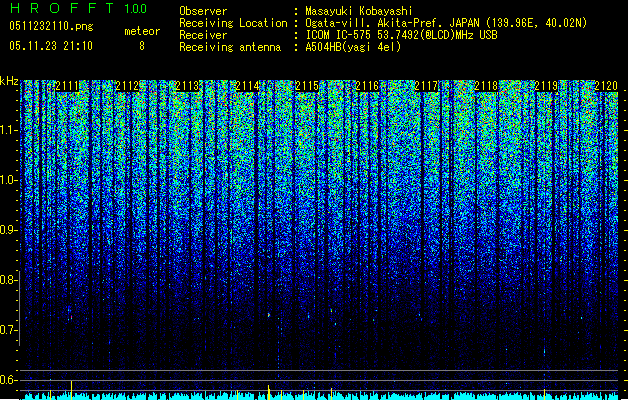This screenshot has height=400, width=629.
Task: Click time marker 2112 on spectrogram
Action: click(127, 86)
